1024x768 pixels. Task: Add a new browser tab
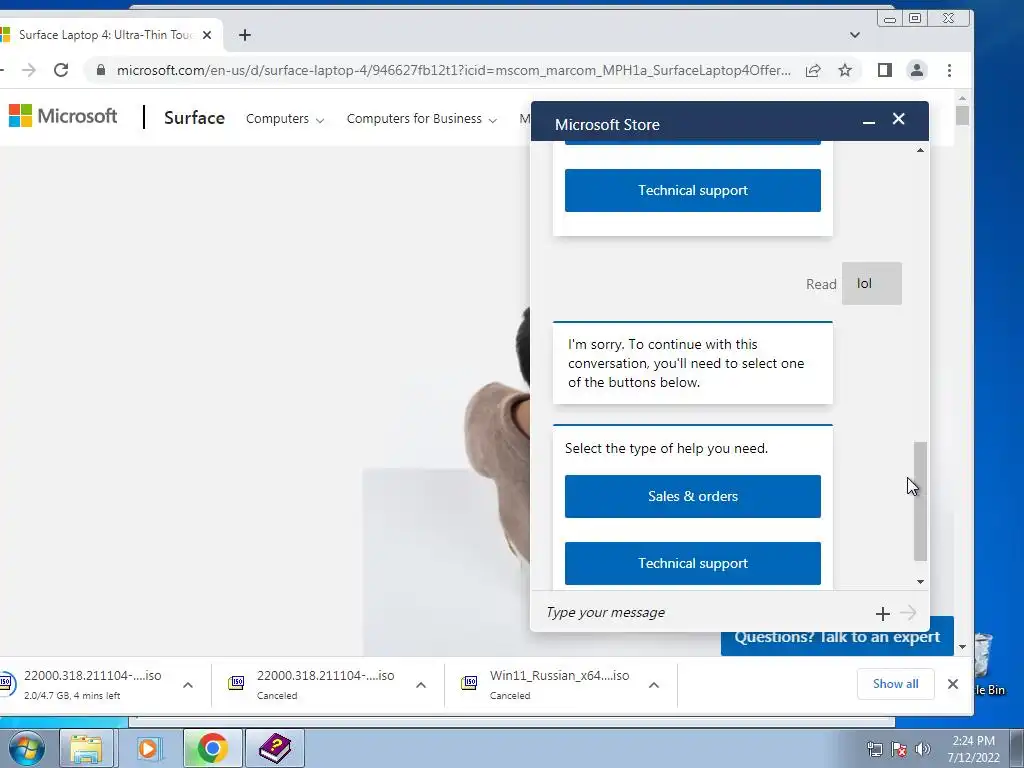(x=245, y=35)
